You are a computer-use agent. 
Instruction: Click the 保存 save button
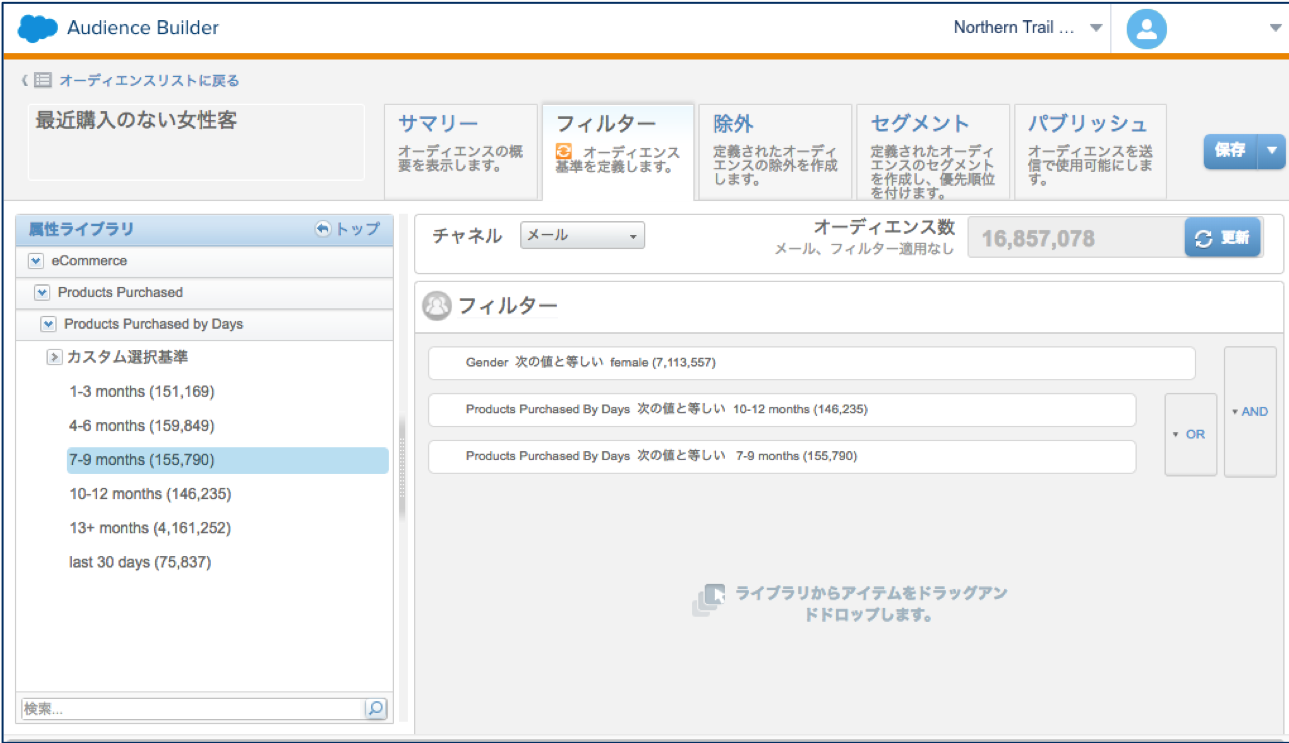click(x=1230, y=151)
